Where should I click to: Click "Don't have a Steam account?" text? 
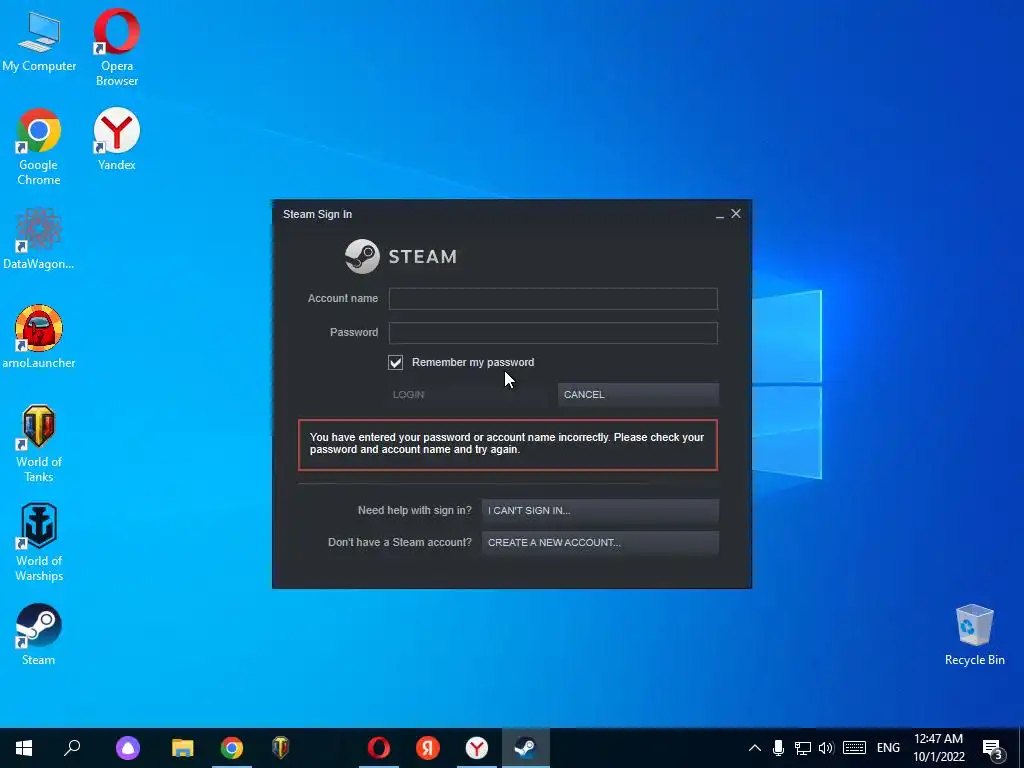tap(400, 543)
